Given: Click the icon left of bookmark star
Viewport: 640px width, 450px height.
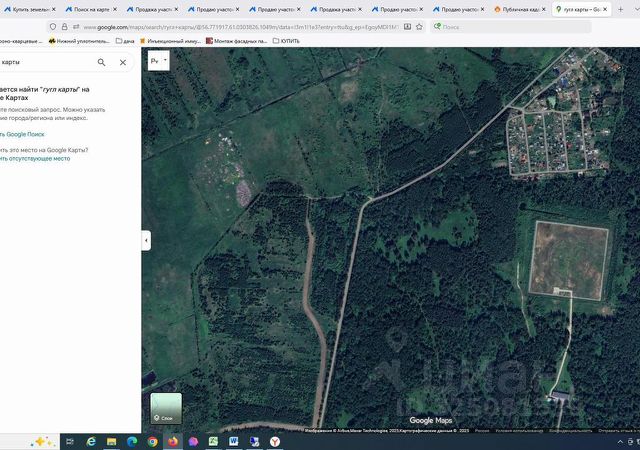Looking at the screenshot, I should 407,27.
